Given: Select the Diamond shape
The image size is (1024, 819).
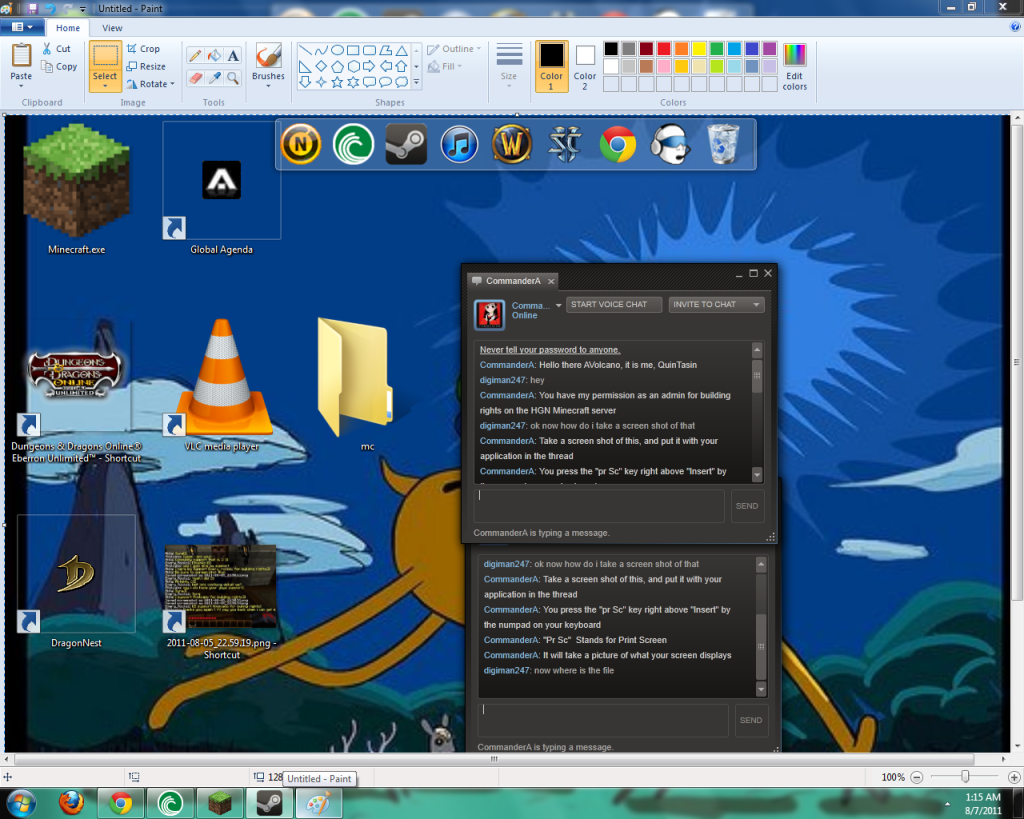Looking at the screenshot, I should pyautogui.click(x=321, y=67).
